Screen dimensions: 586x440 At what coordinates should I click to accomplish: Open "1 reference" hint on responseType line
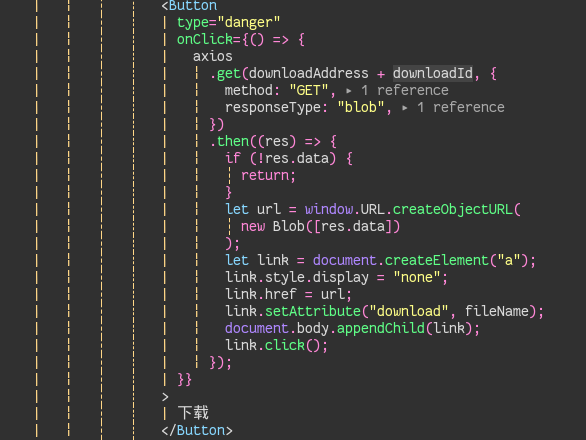point(461,108)
